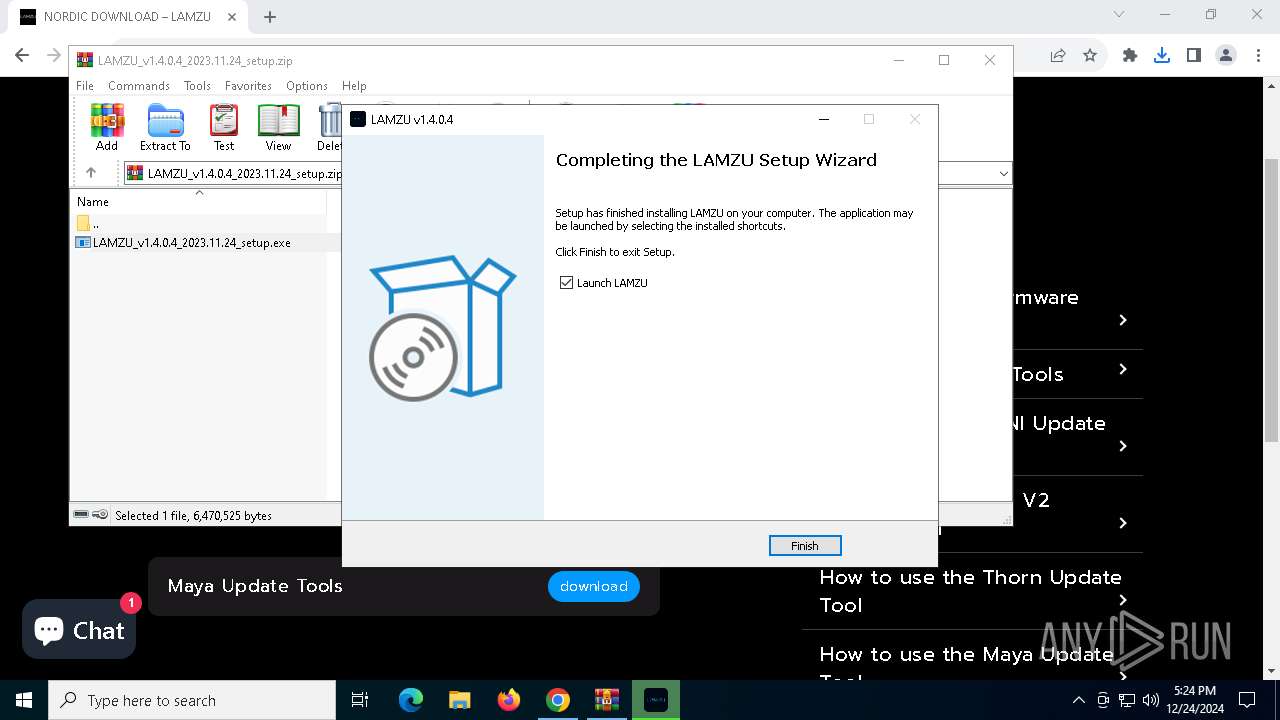Open the Favorites menu in WinRAR
This screenshot has width=1280, height=720.
coord(248,86)
